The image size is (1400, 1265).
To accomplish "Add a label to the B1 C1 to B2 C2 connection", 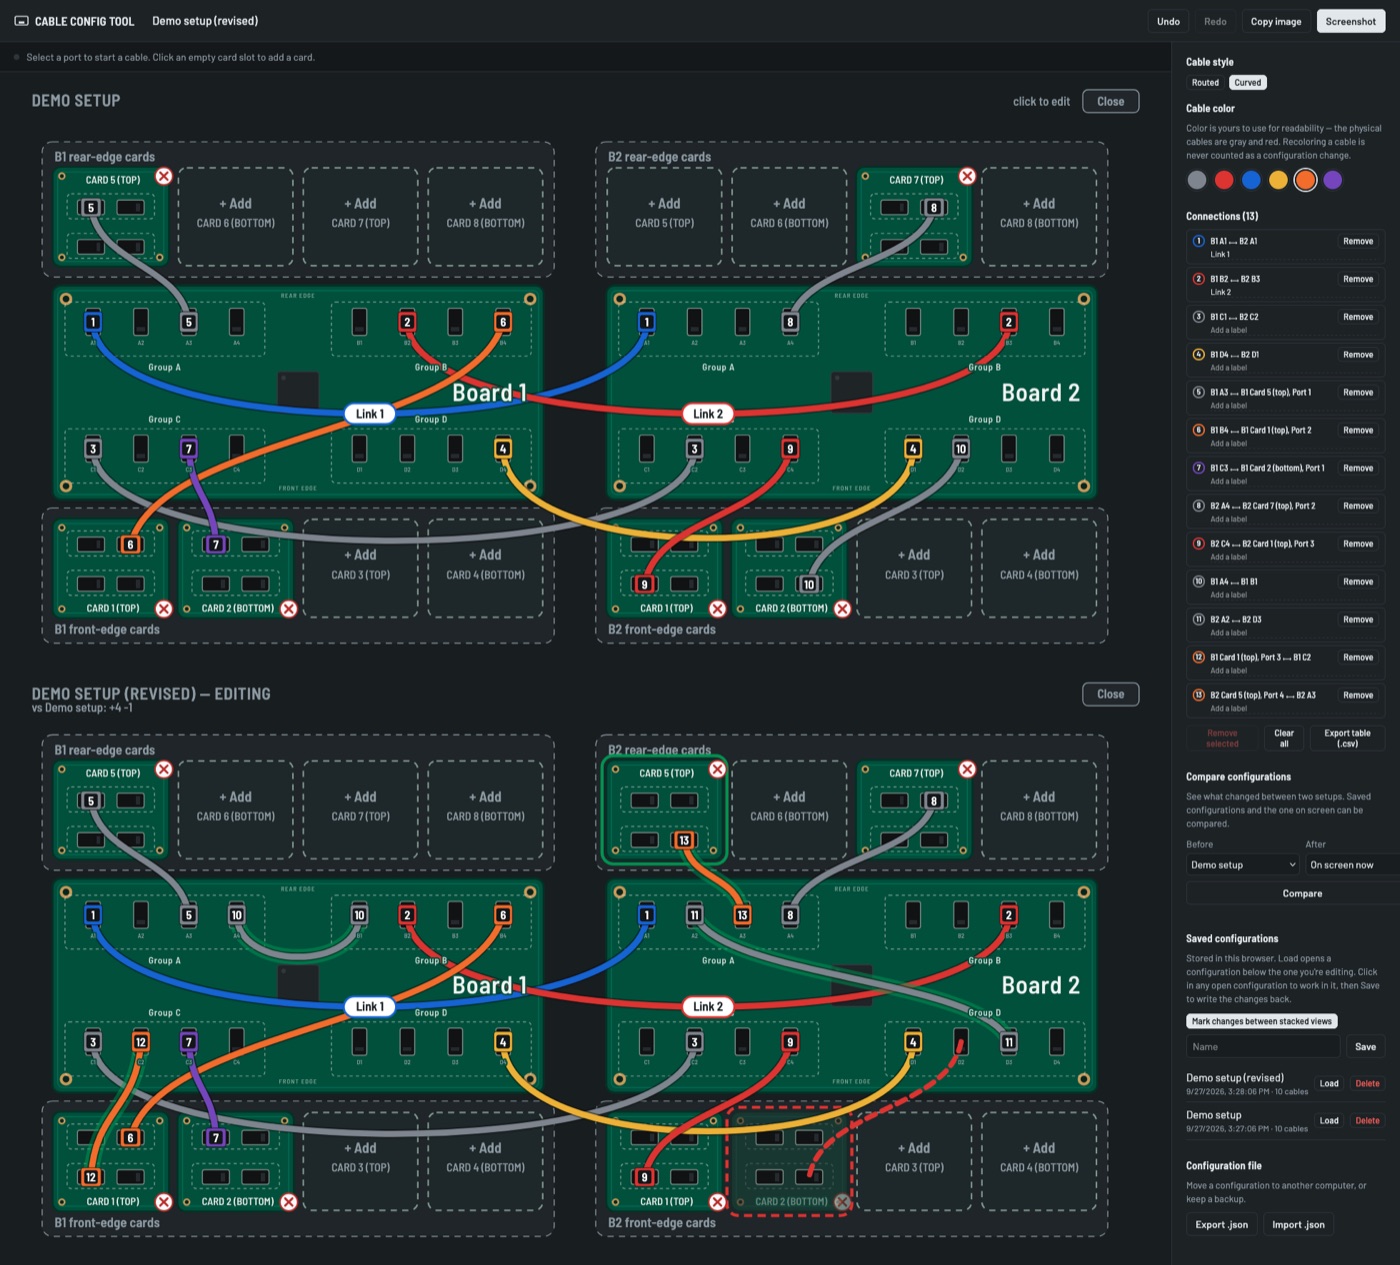I will pos(1228,330).
